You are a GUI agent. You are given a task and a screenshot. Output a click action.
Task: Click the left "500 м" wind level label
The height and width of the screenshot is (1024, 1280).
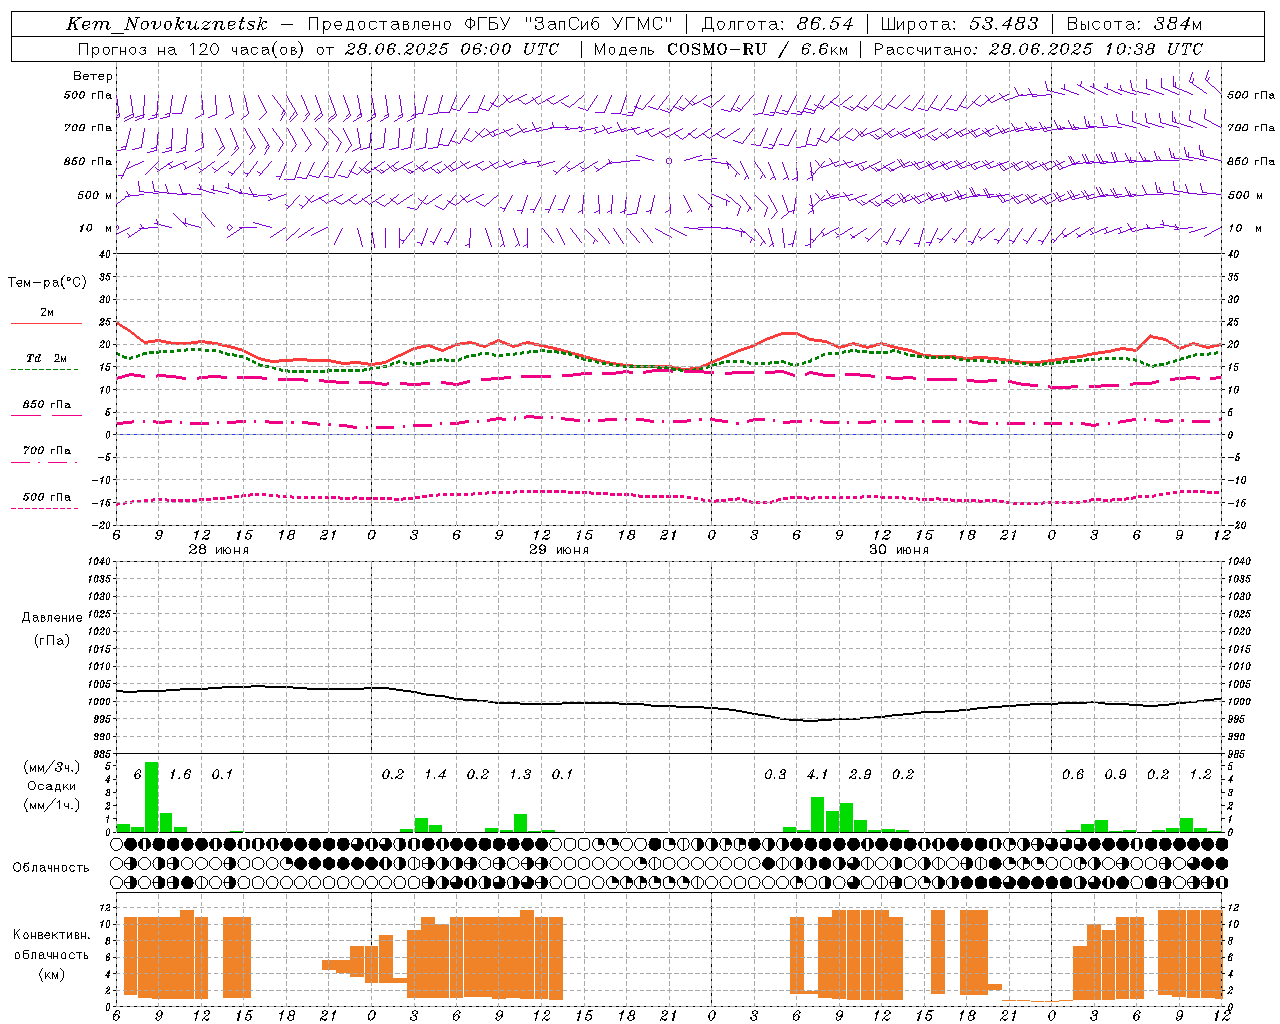point(95,195)
